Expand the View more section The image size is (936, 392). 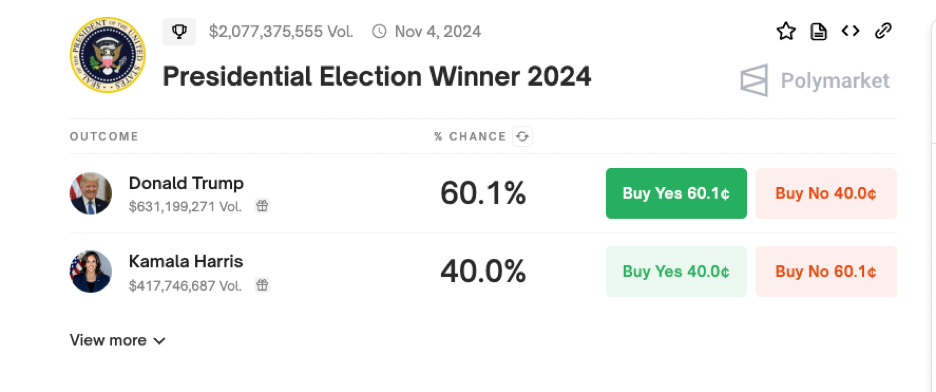[118, 340]
